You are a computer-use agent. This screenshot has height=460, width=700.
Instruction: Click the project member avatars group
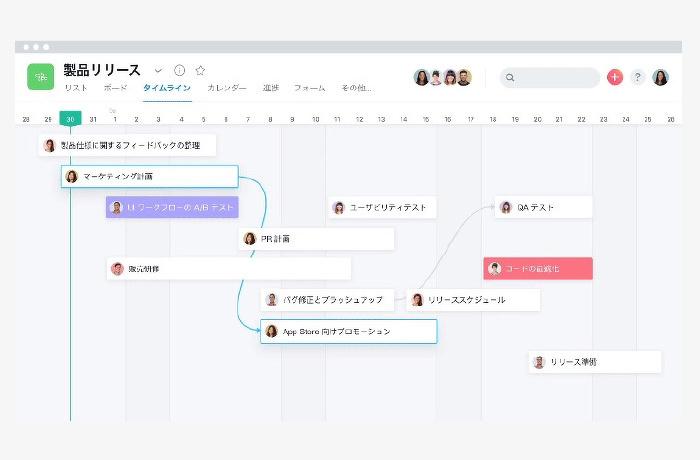coord(442,77)
